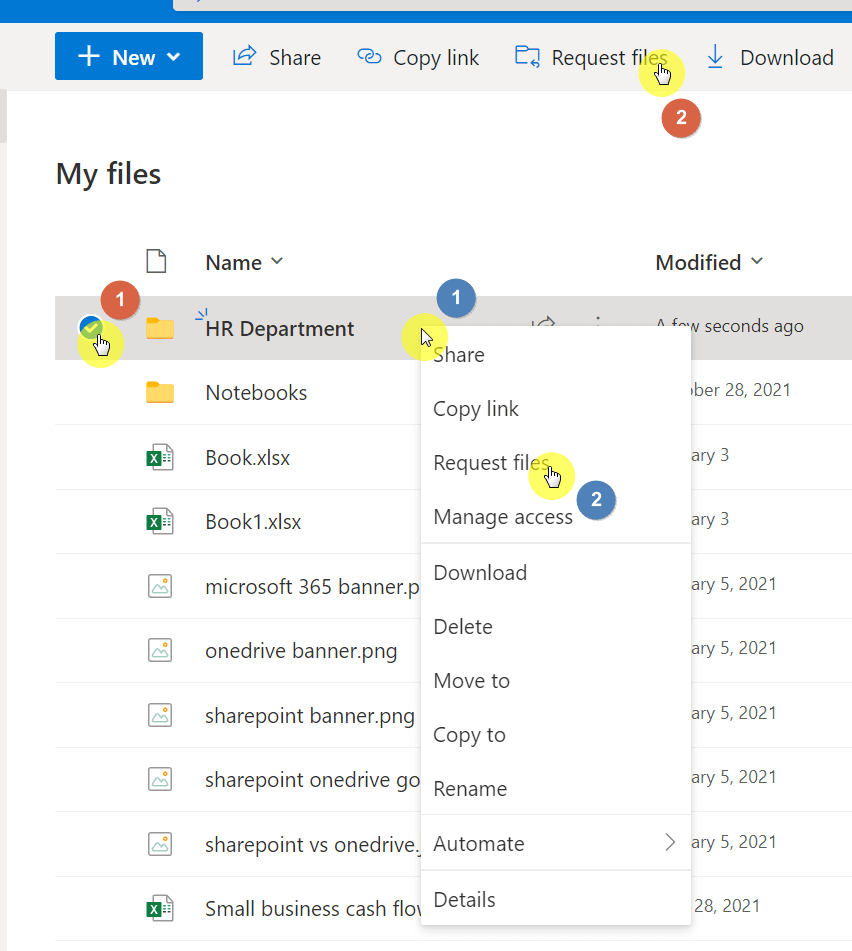
Task: Click Excel icon for Small business cash flow
Action: [160, 909]
